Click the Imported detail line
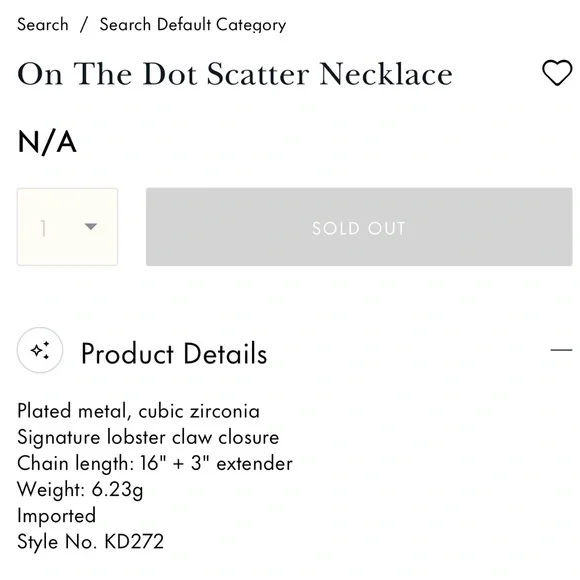Image resolution: width=580 pixels, height=580 pixels. [56, 515]
